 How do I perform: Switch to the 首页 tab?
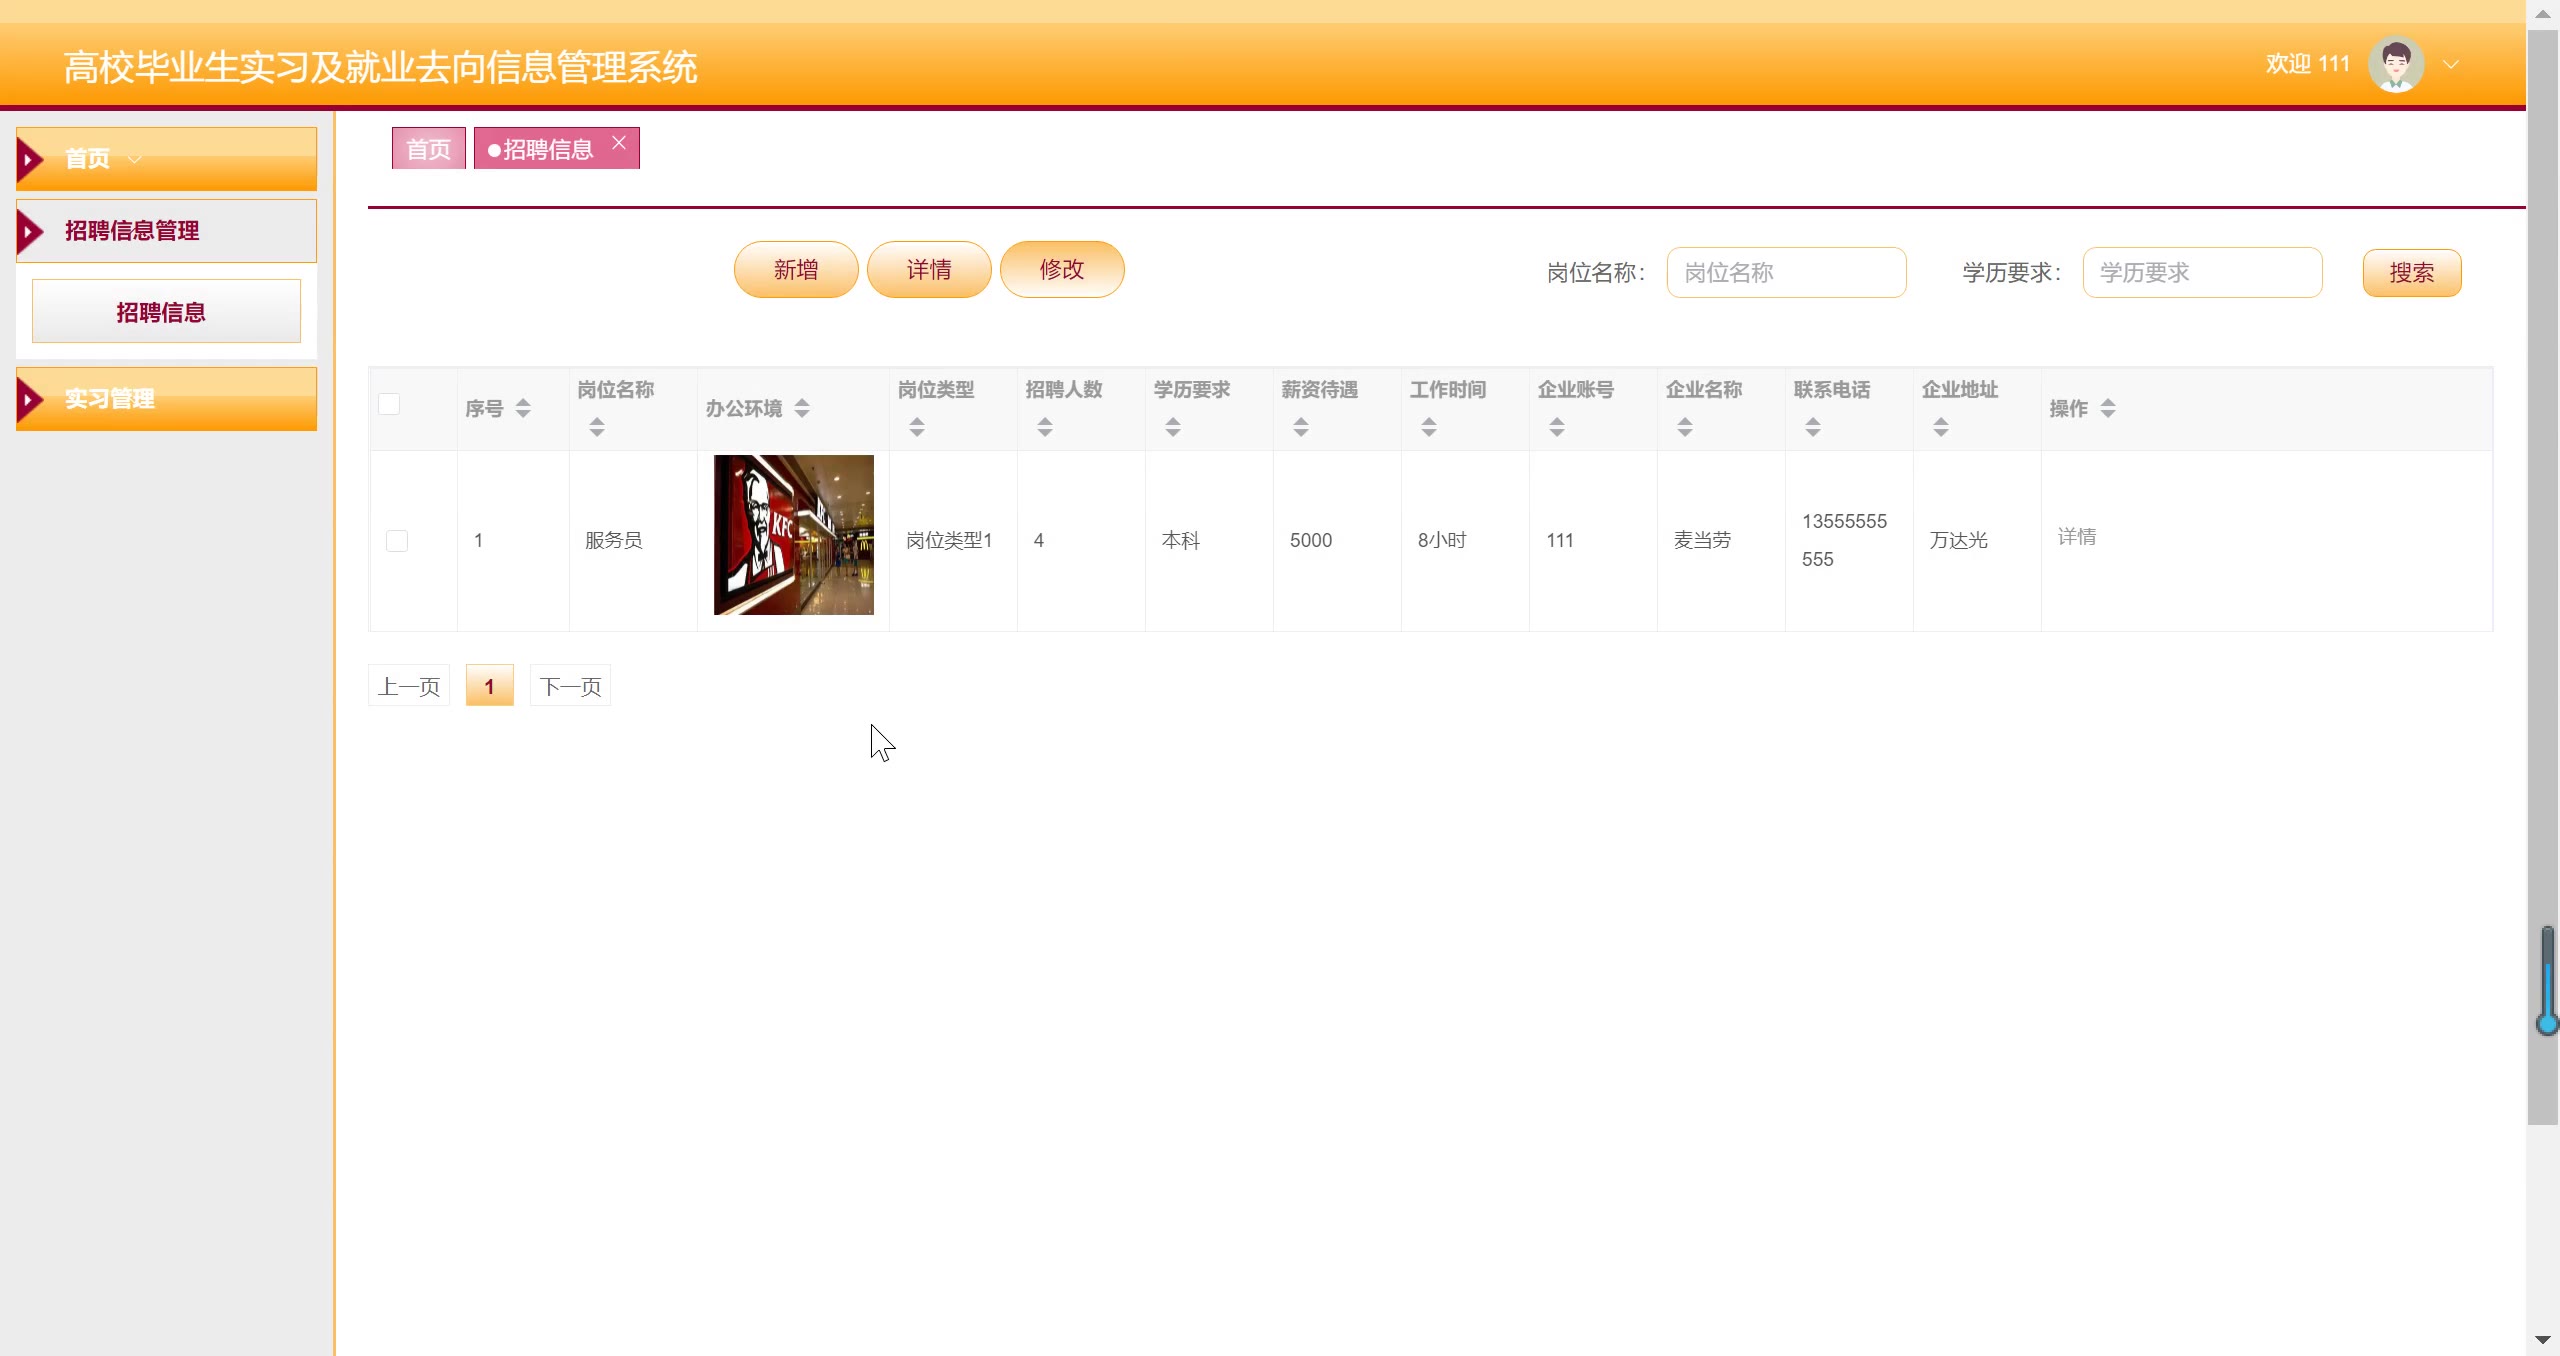tap(428, 149)
